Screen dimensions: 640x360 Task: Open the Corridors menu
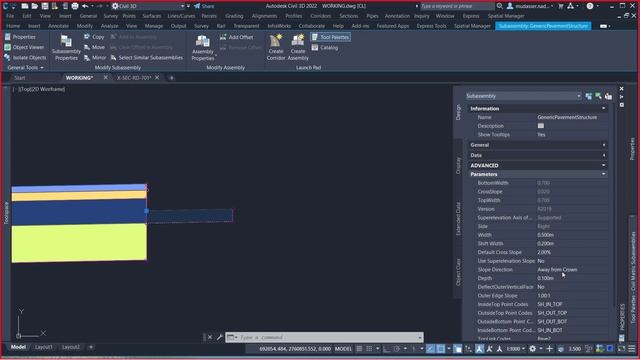320,16
